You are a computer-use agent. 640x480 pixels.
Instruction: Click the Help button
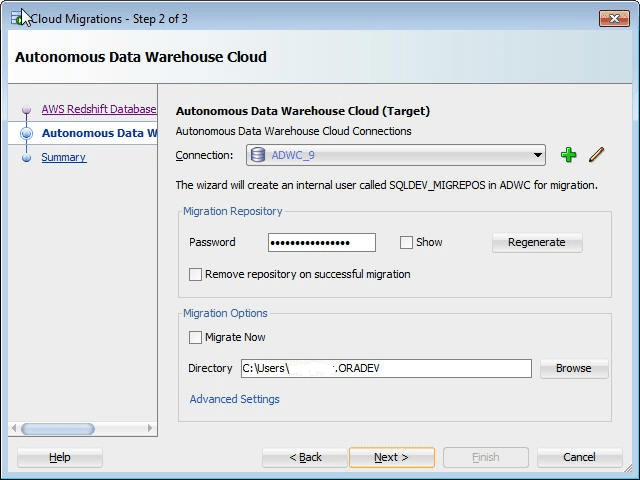(60, 457)
